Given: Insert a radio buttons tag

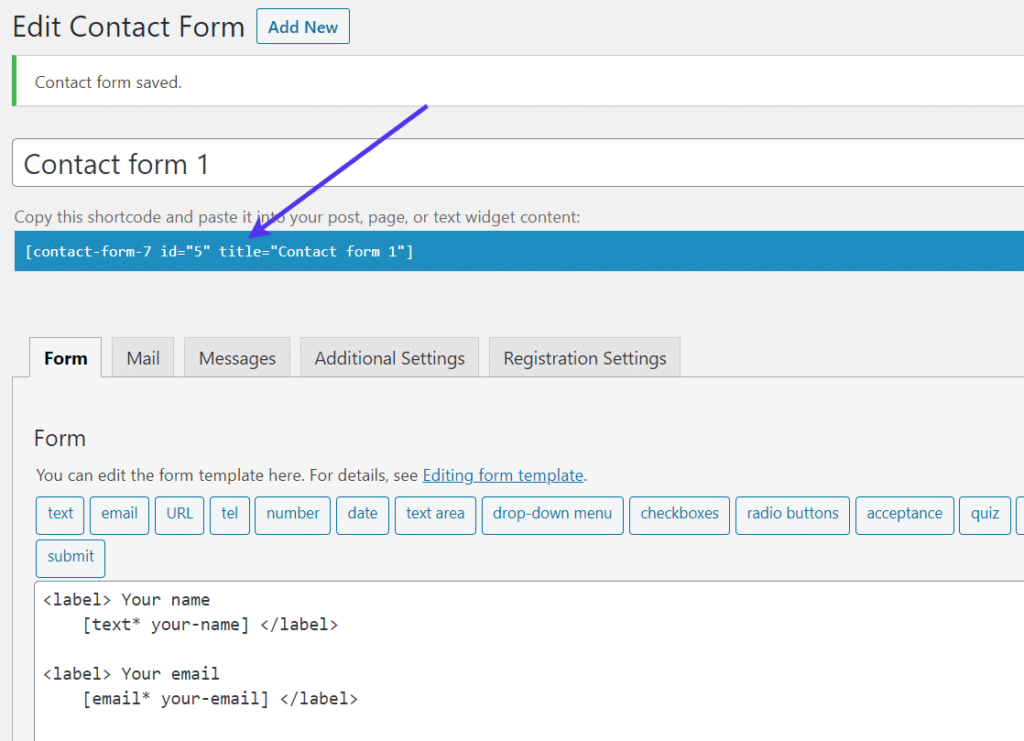Looking at the screenshot, I should pos(792,514).
